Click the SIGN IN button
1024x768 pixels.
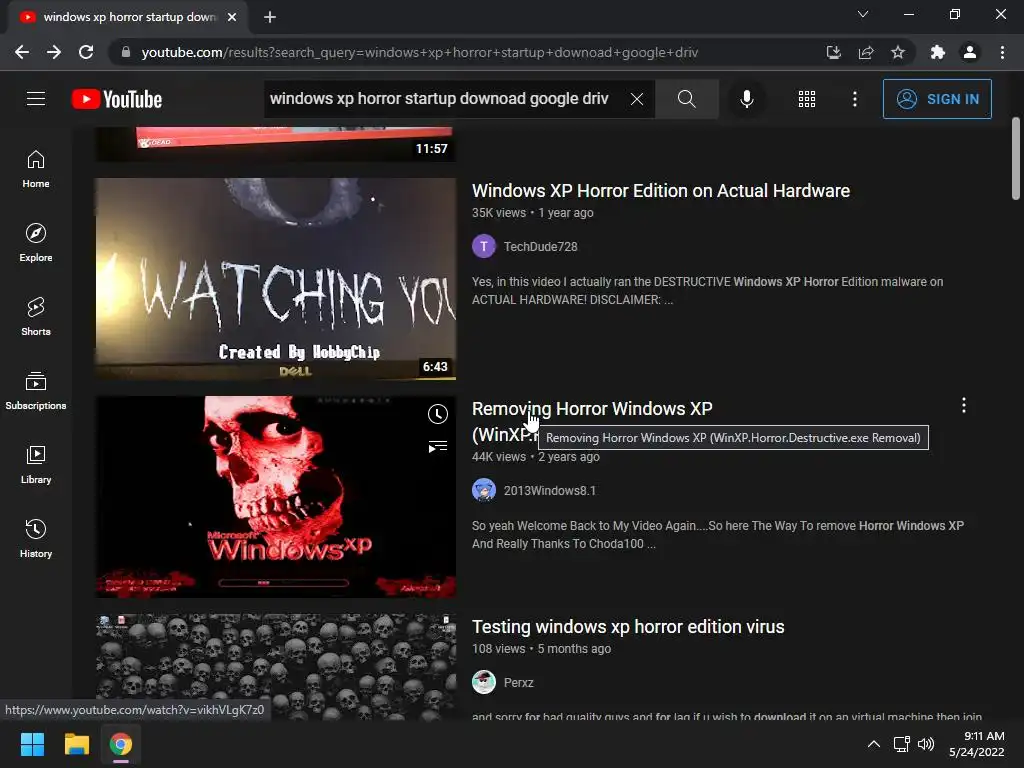coord(937,99)
